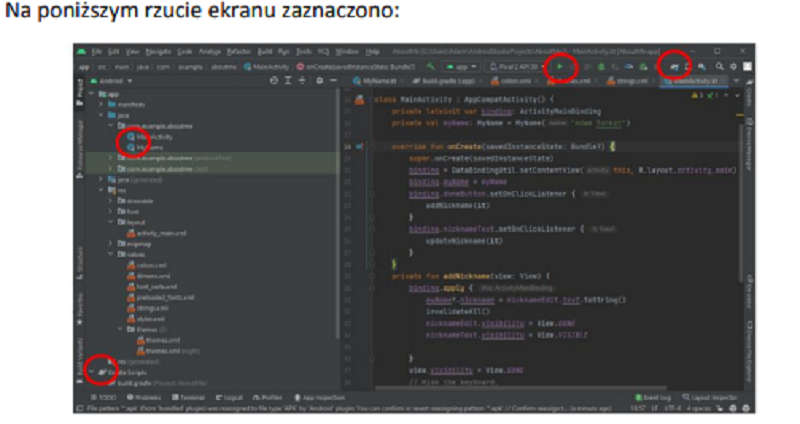Expand com.example.aboutme (androidTest) package

110,158
